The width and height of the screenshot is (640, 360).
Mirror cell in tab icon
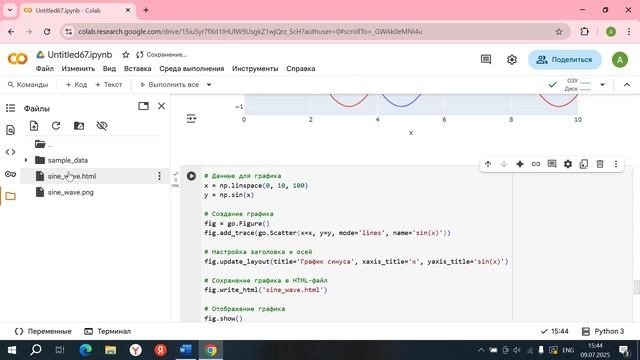(x=584, y=164)
